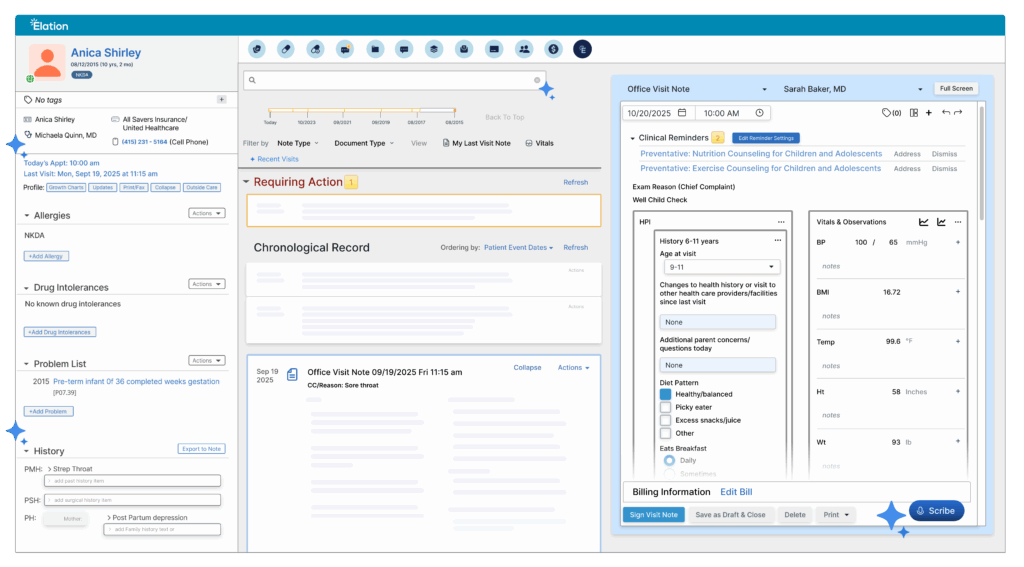Screen dimensions: 1024x567
Task: Click the pill prescription icon in top toolbar
Action: 287,48
